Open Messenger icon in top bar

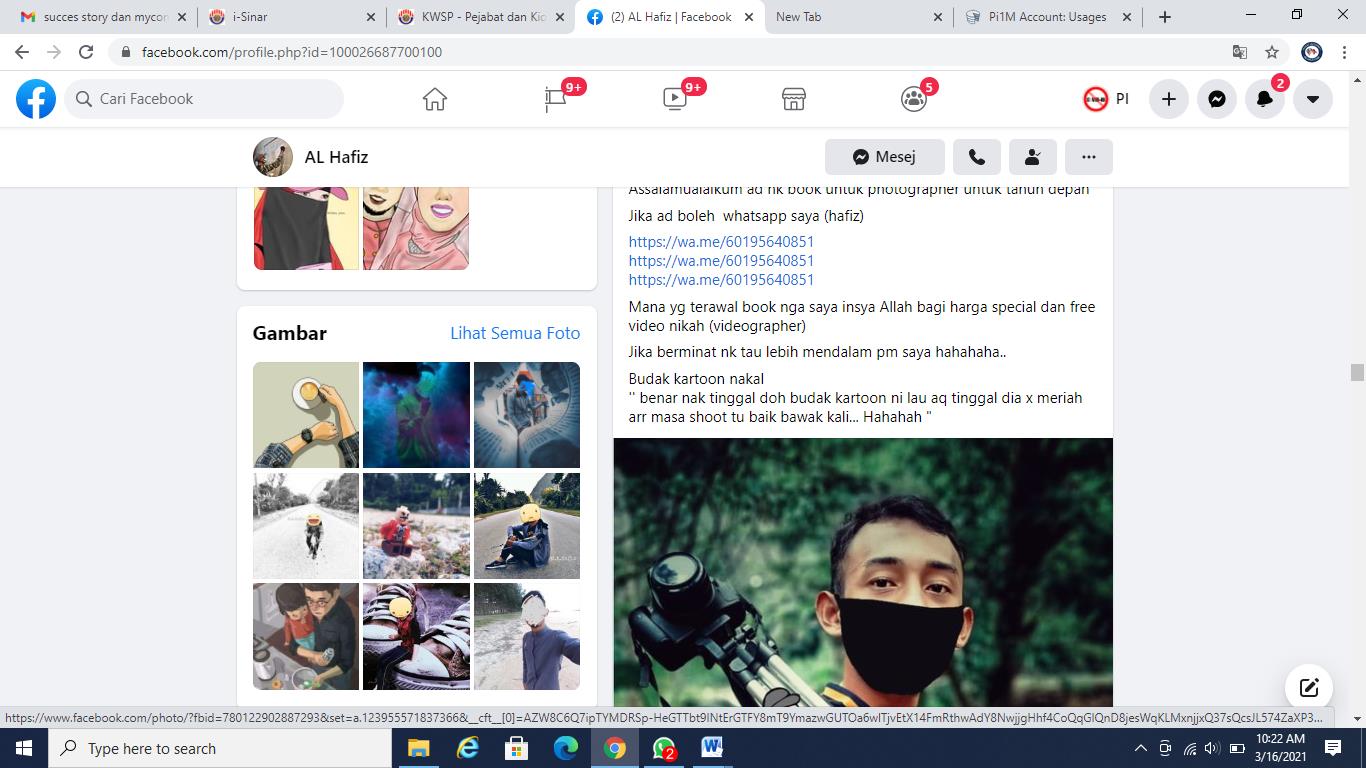(1216, 99)
